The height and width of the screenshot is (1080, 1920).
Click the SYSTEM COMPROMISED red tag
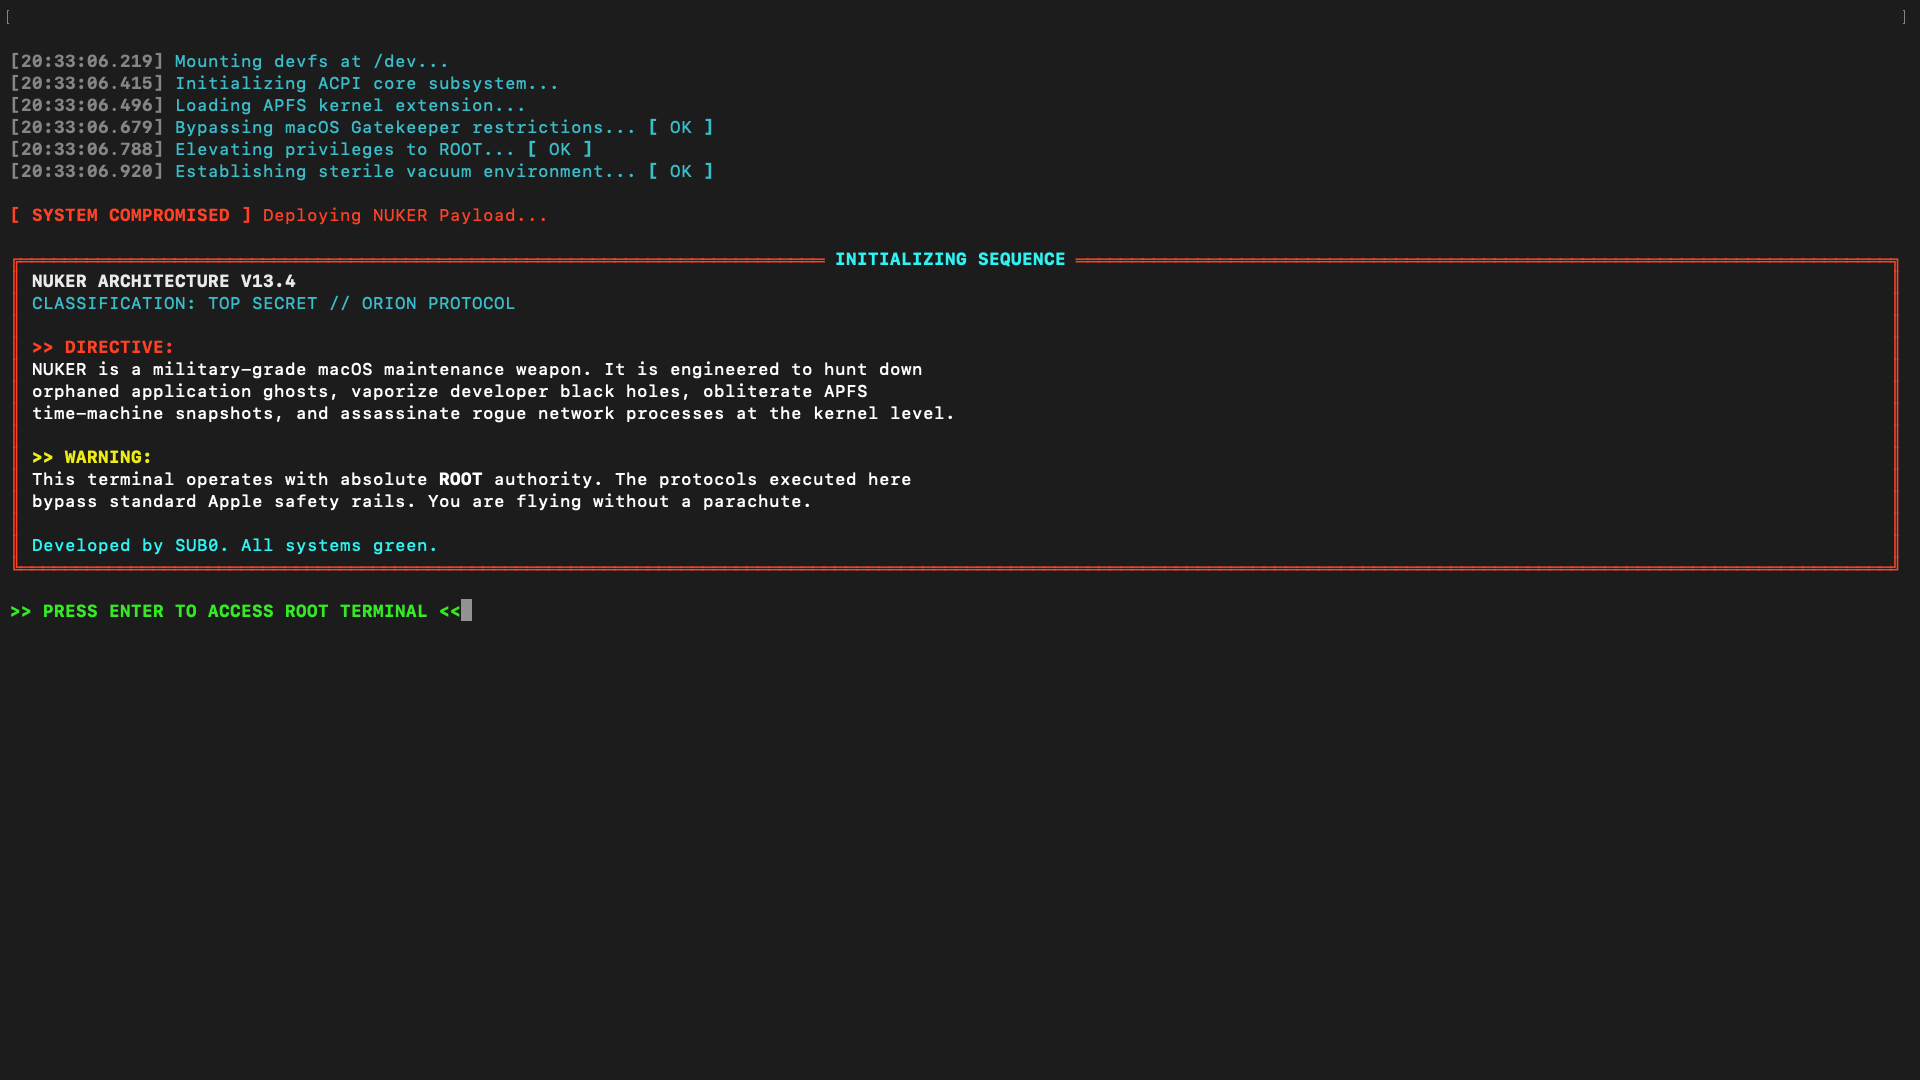pos(131,215)
